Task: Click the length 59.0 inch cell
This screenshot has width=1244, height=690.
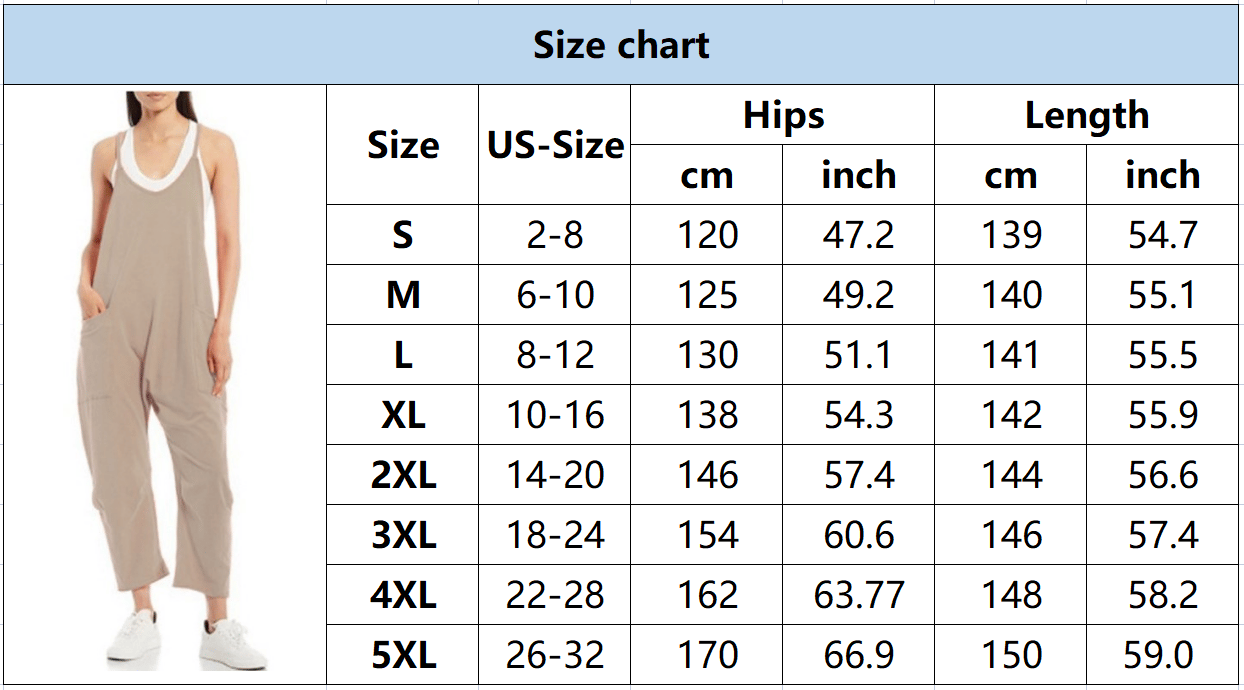Action: pyautogui.click(x=1162, y=655)
